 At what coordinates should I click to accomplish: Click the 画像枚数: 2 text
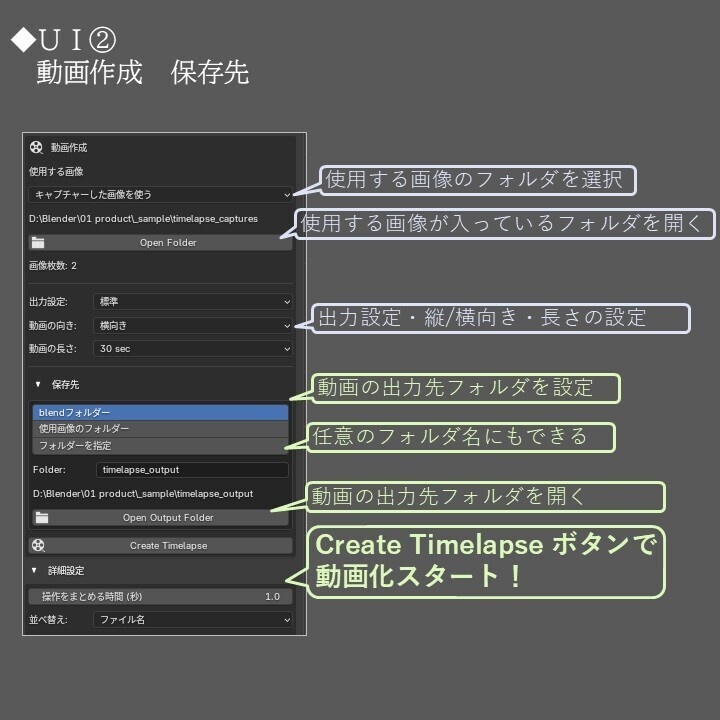53,265
